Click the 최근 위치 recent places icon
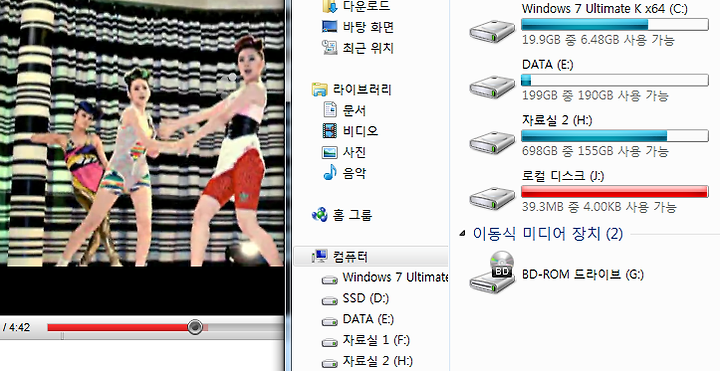720x371 pixels. tap(331, 47)
